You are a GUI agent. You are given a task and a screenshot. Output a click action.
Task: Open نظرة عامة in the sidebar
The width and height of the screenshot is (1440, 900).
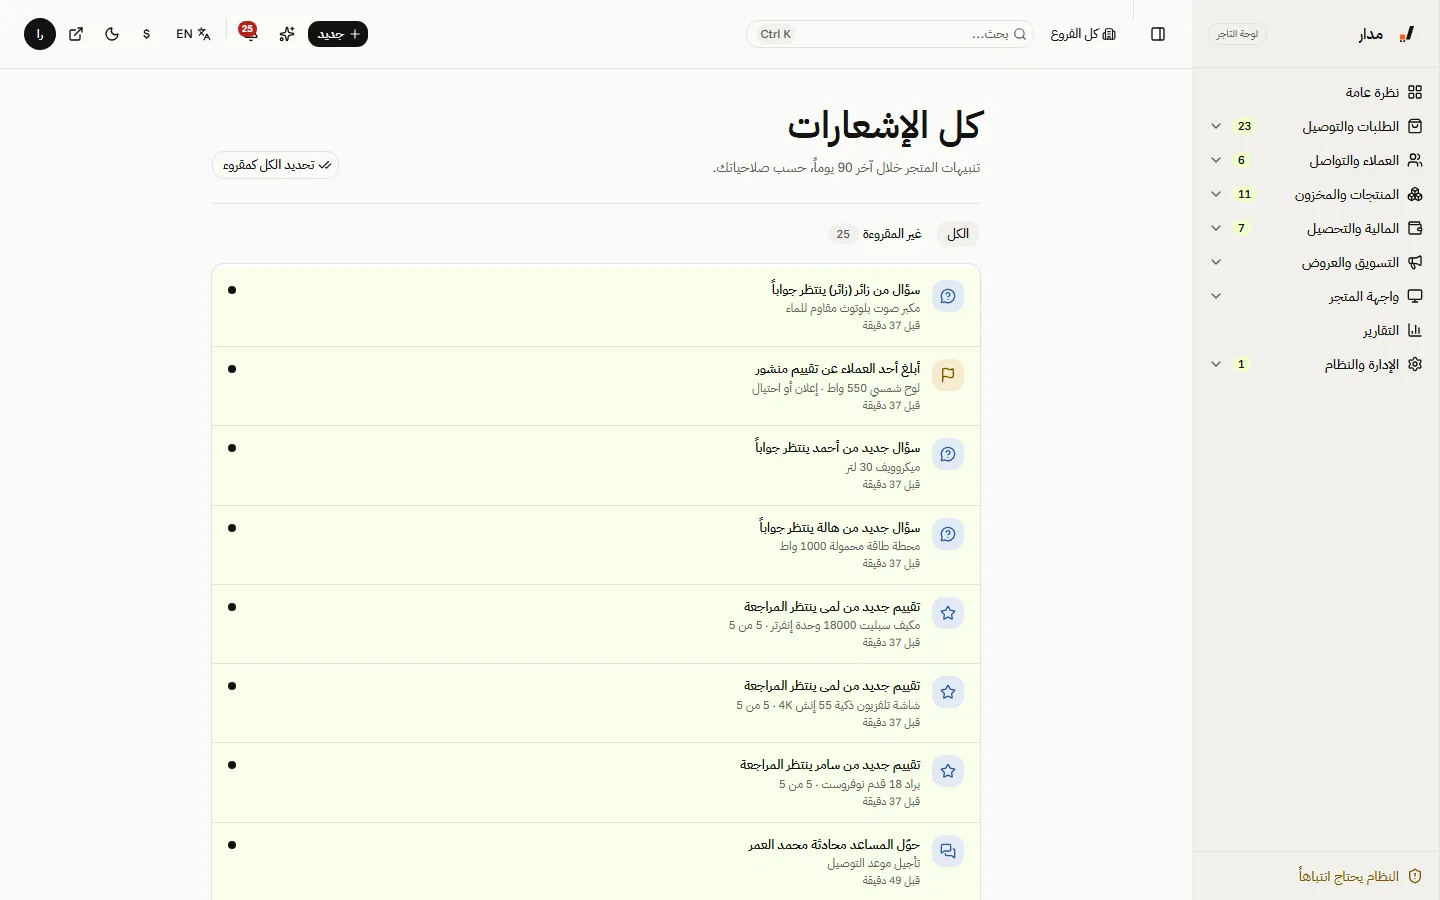click(x=1316, y=92)
